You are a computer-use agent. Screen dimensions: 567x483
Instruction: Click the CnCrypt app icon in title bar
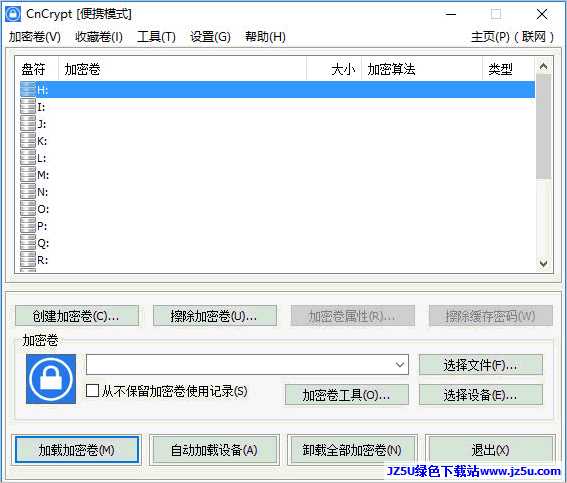[13, 14]
